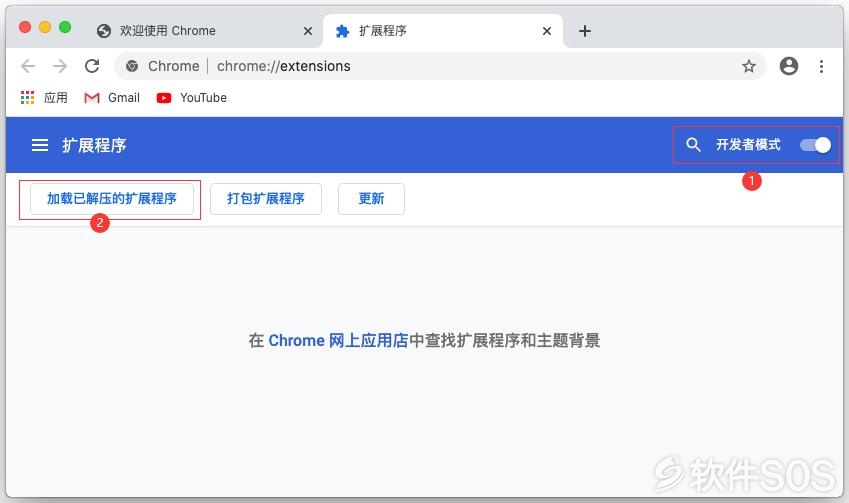This screenshot has width=849, height=503.
Task: Open Chrome's three-dot menu
Action: tap(821, 66)
